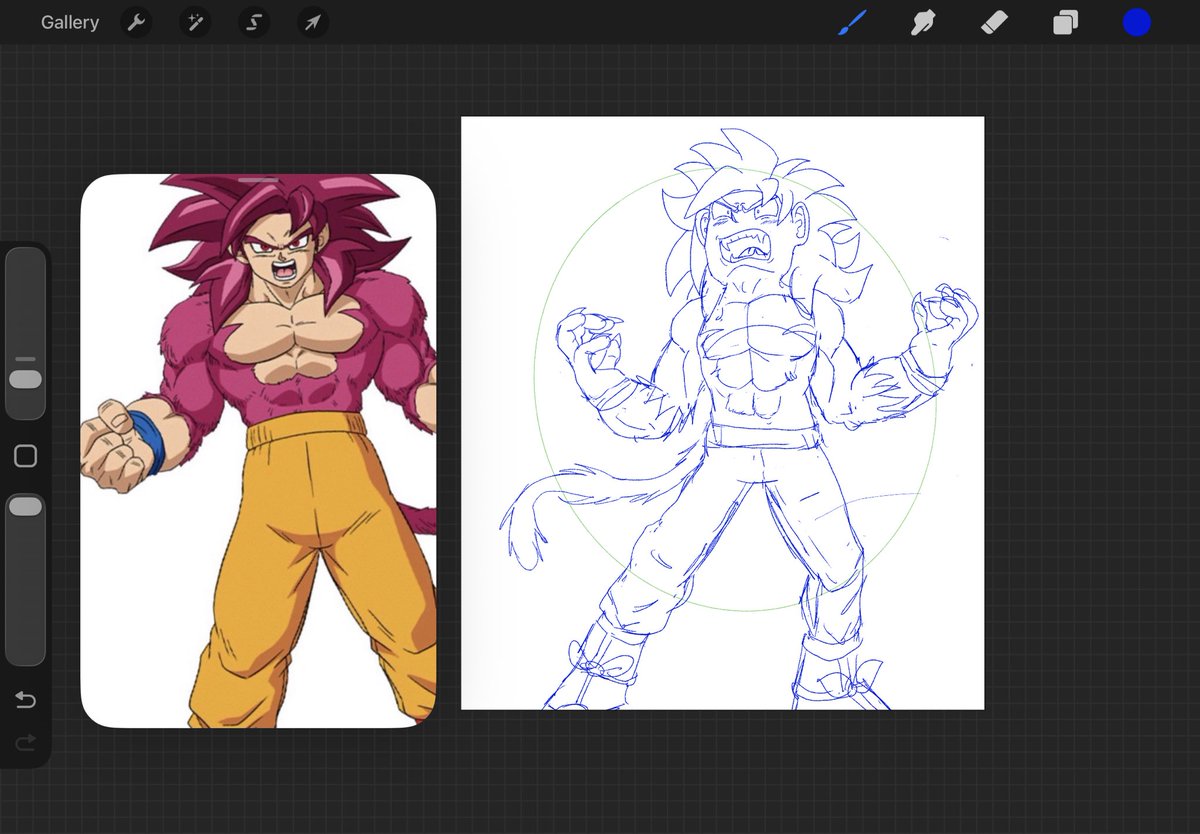Undo the last stroke
Screen dimensions: 1200x834
tap(25, 700)
